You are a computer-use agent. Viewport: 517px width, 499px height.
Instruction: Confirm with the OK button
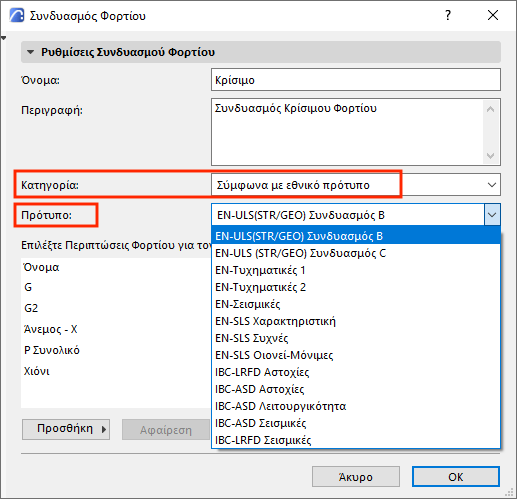(x=456, y=477)
